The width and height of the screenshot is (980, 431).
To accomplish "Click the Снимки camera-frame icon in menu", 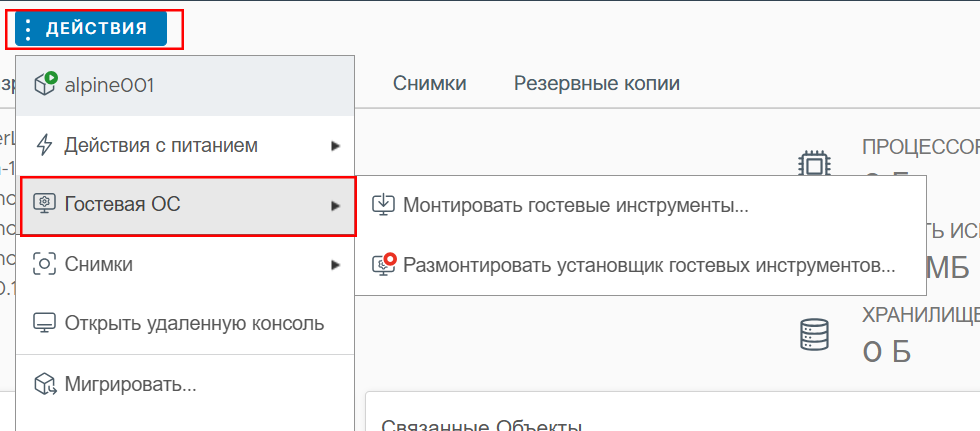I will [44, 265].
